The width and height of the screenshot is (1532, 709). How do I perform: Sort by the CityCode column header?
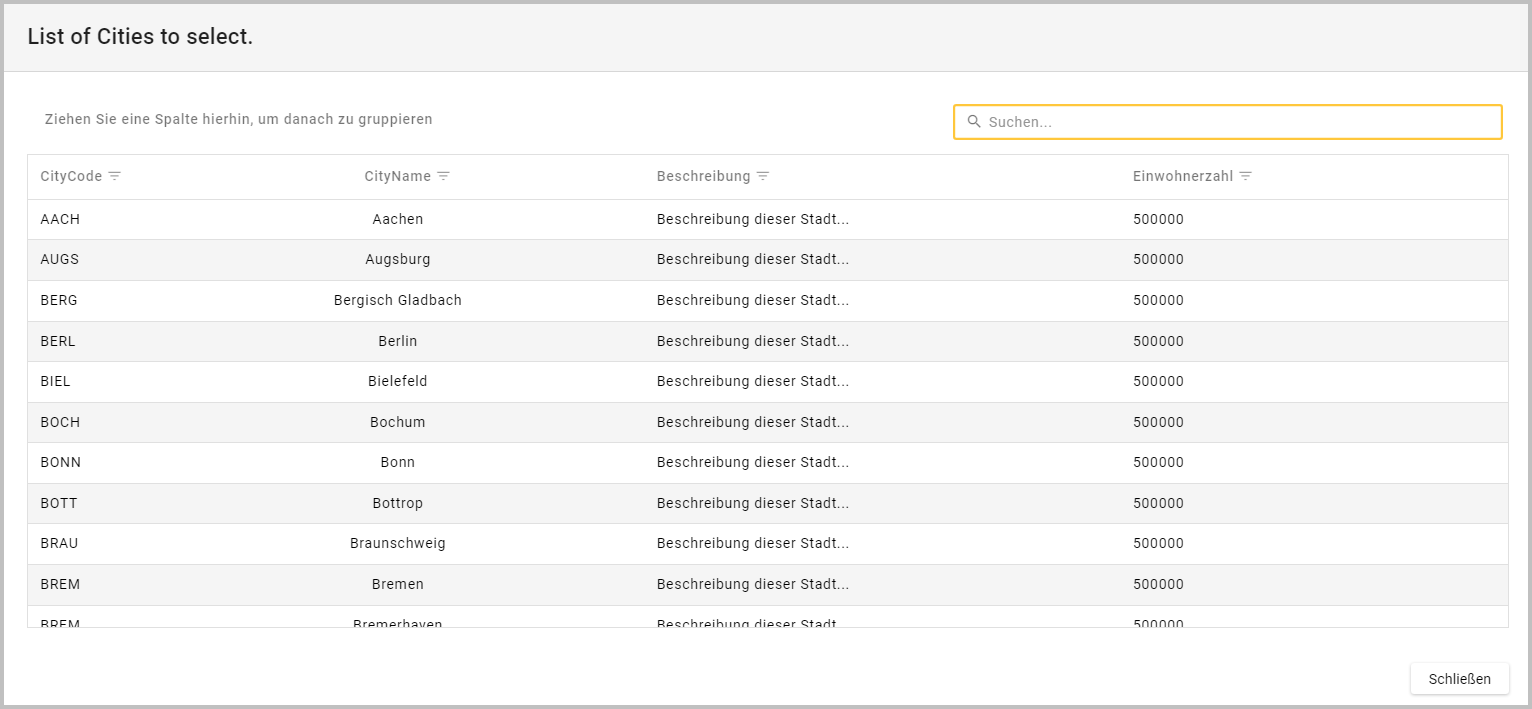coord(71,176)
